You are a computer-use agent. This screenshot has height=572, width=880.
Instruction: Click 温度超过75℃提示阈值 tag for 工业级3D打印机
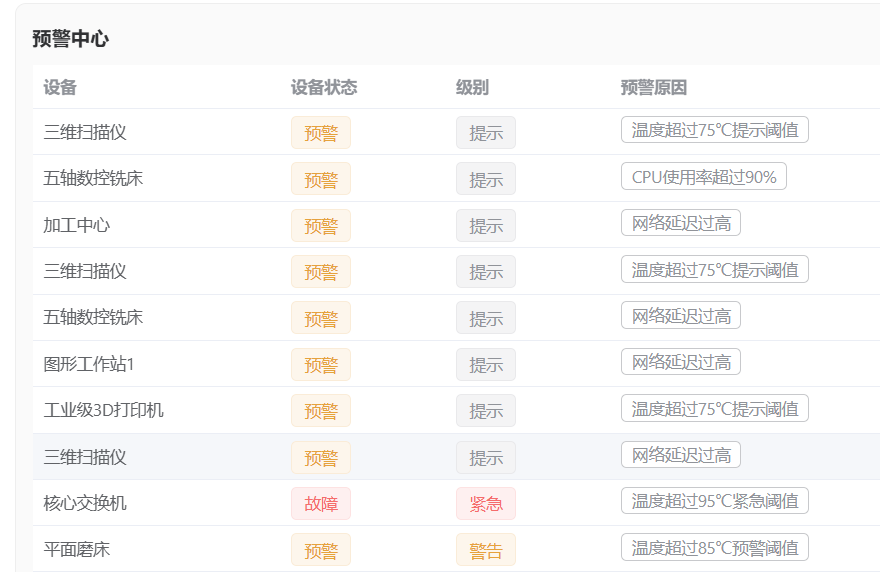tap(714, 408)
